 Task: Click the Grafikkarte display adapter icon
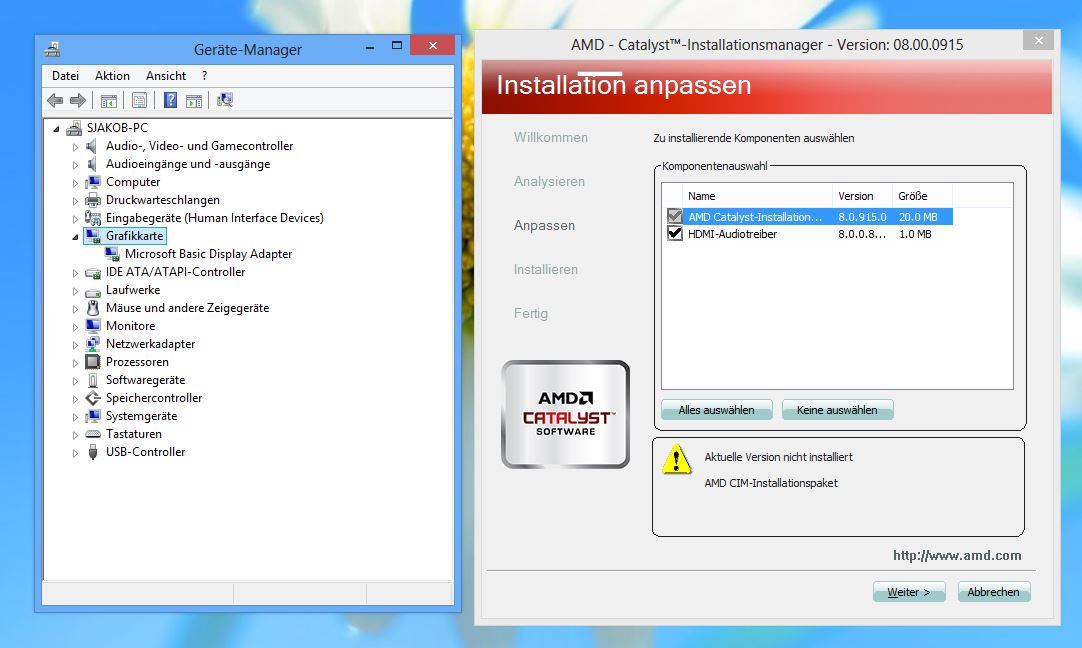coord(92,236)
